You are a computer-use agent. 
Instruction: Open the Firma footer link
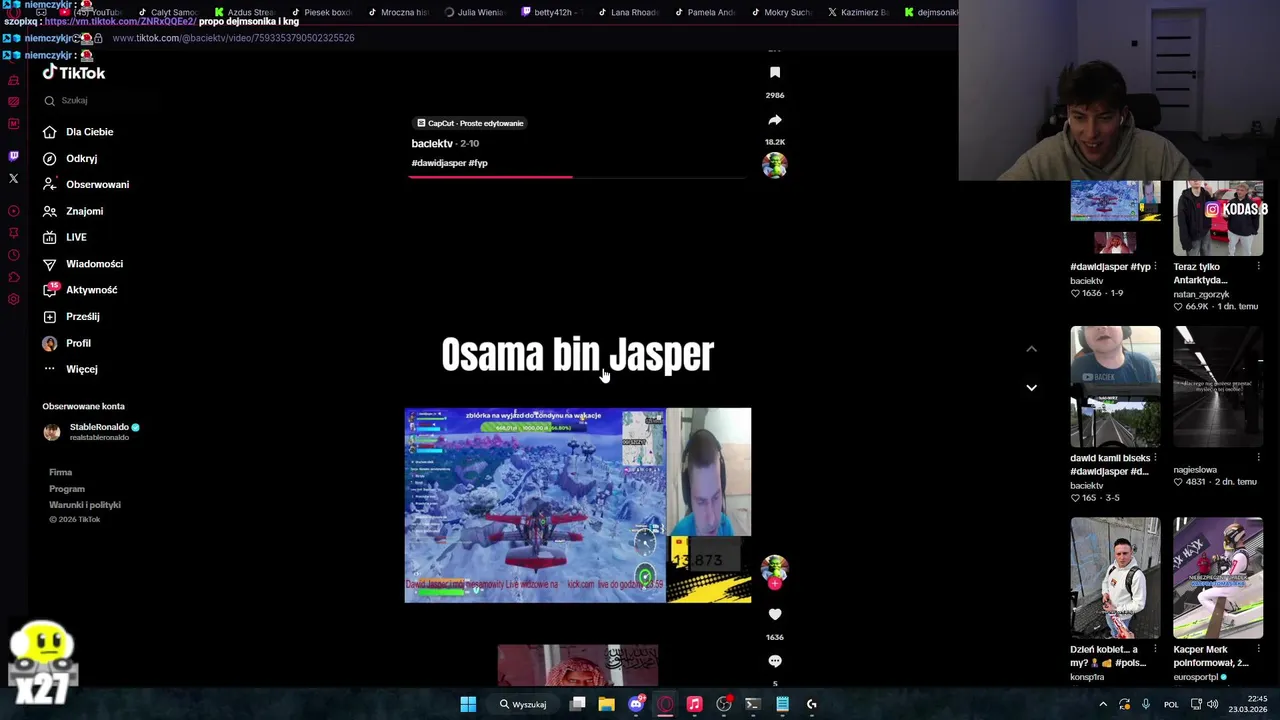(60, 472)
